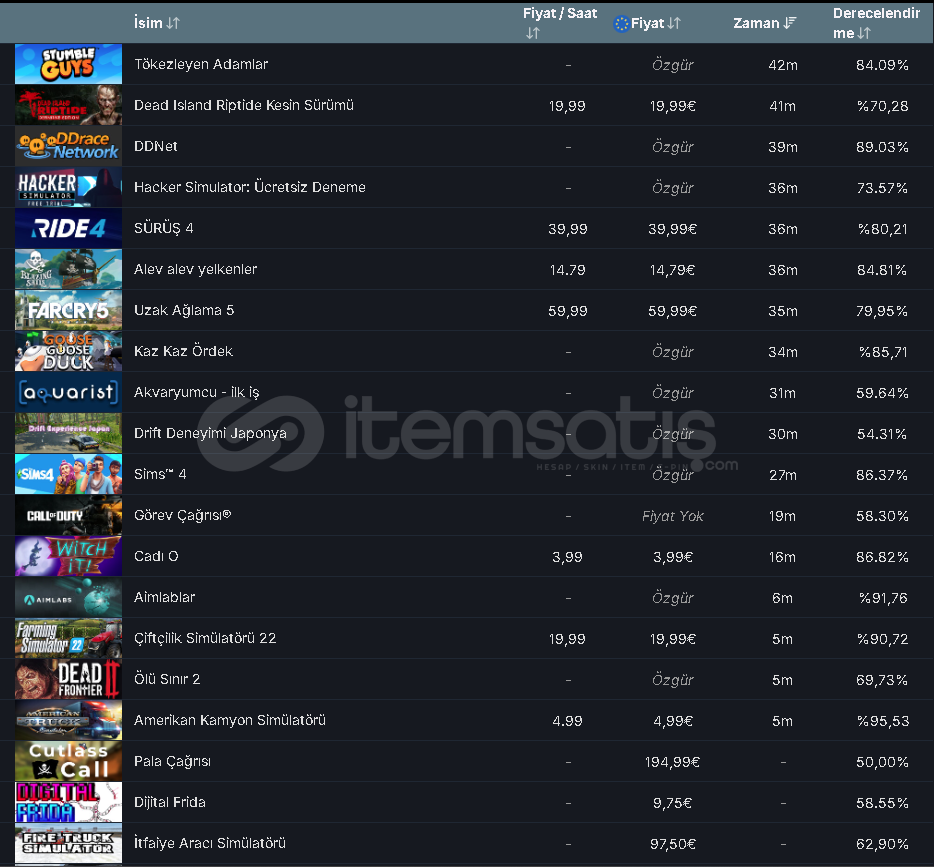
Task: Click the Uzak Ağlama 5 title
Action: [184, 311]
